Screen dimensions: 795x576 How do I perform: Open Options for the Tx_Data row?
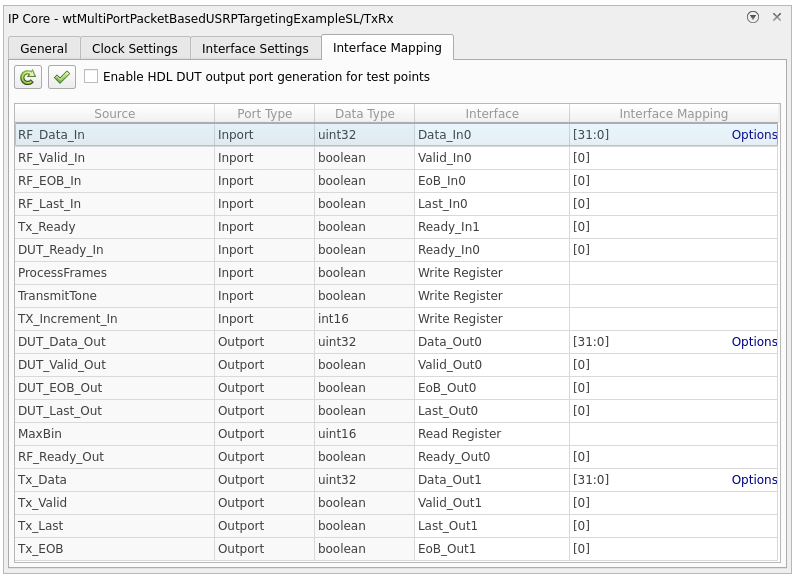click(x=754, y=480)
